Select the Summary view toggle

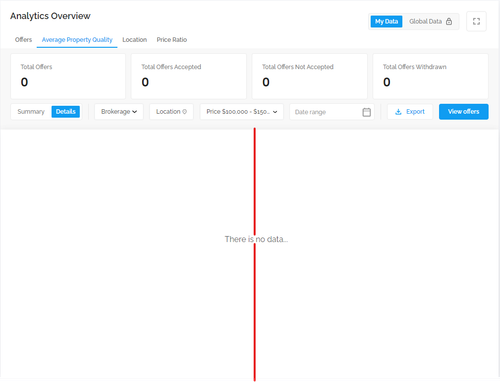(31, 112)
